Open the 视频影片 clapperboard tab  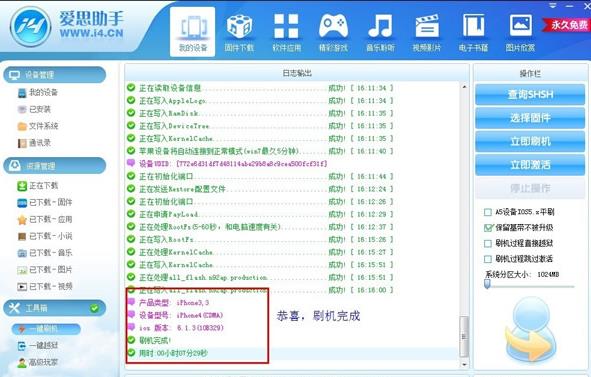point(427,32)
